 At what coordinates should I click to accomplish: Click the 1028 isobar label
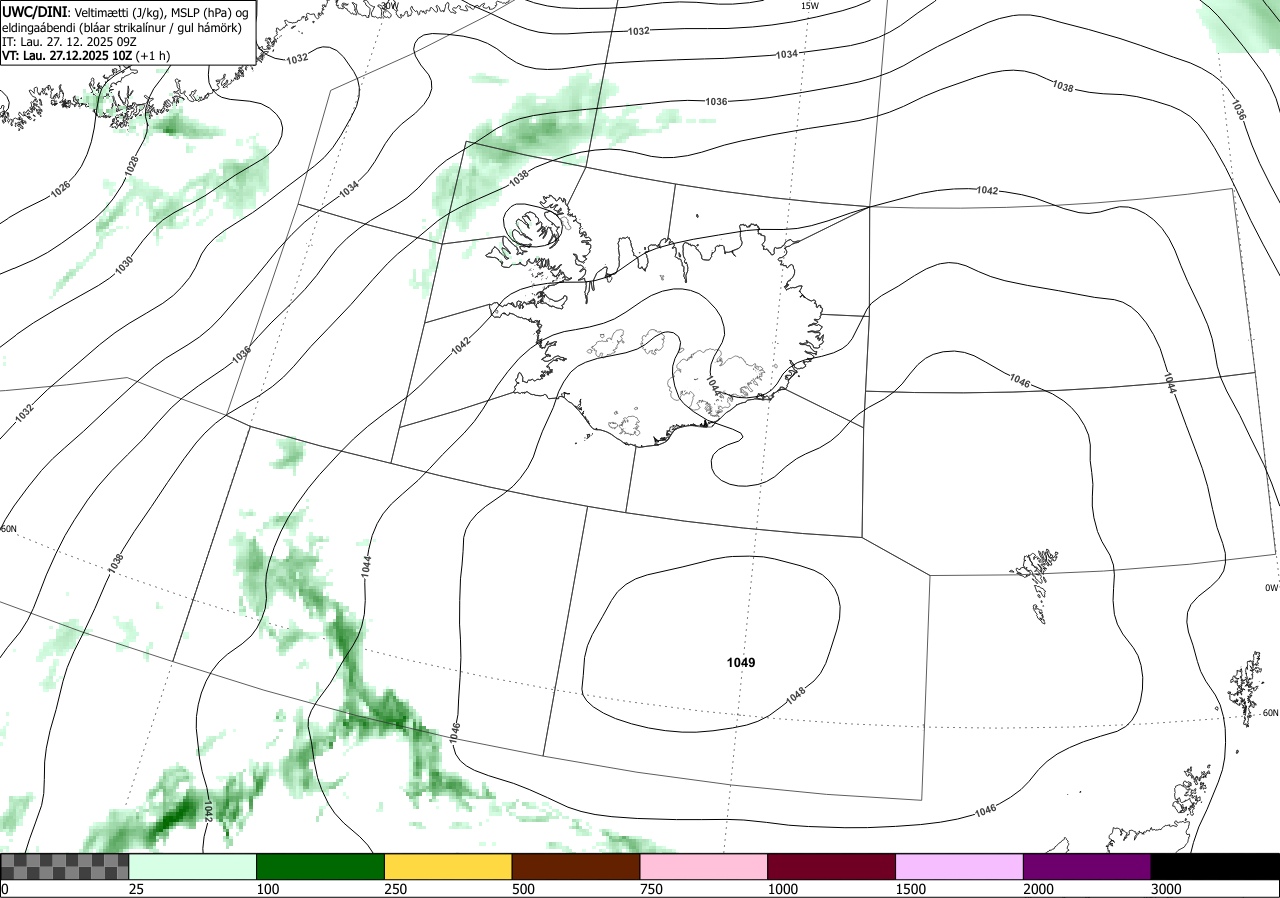pos(131,166)
